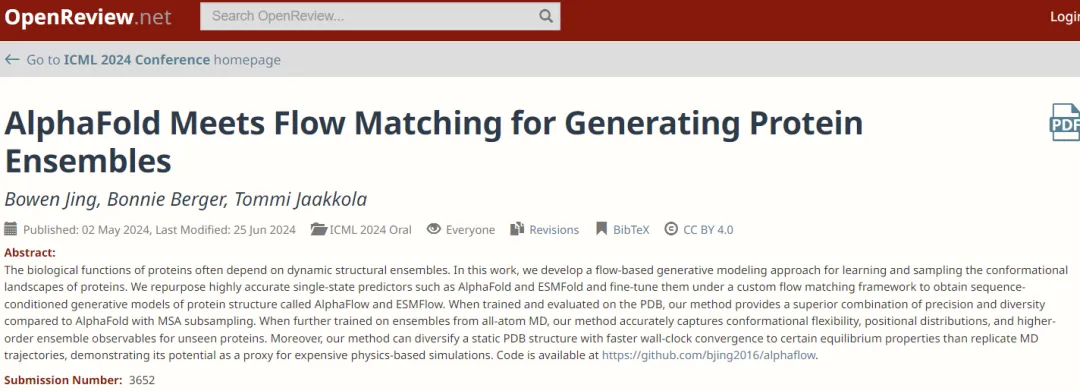
Task: Click the paper title heading
Action: (x=434, y=142)
